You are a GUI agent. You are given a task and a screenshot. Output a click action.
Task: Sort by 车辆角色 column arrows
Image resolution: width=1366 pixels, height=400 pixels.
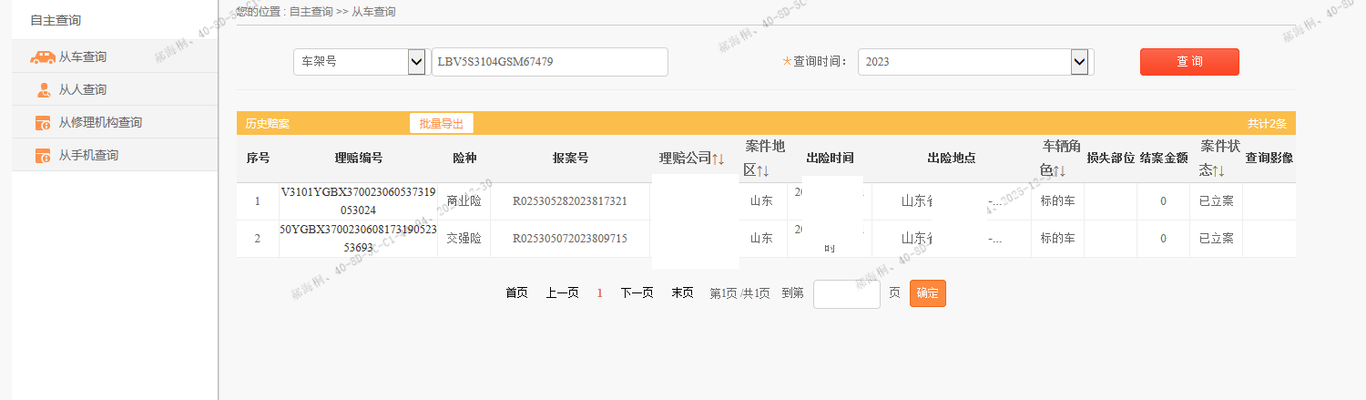1059,171
